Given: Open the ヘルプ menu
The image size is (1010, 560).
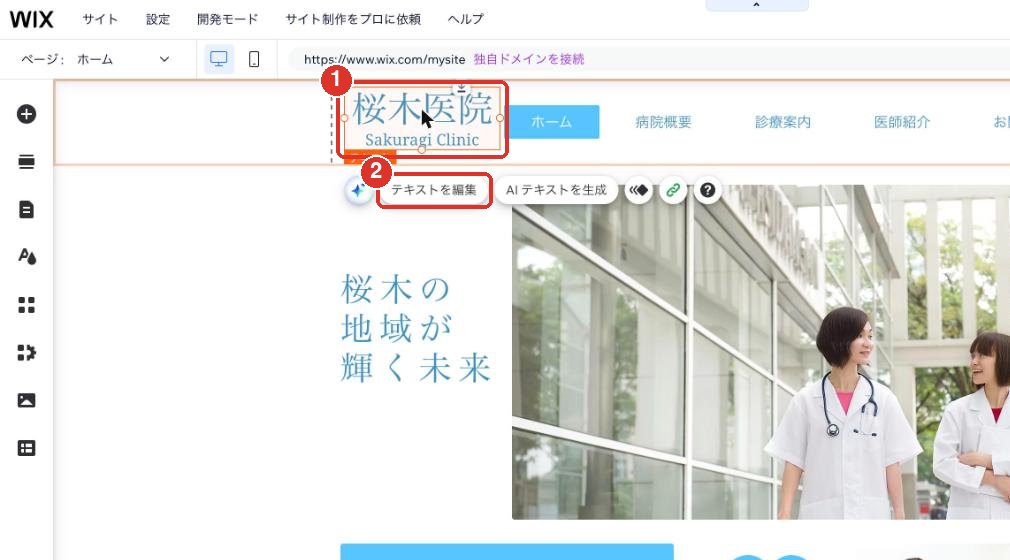Looking at the screenshot, I should [x=466, y=19].
